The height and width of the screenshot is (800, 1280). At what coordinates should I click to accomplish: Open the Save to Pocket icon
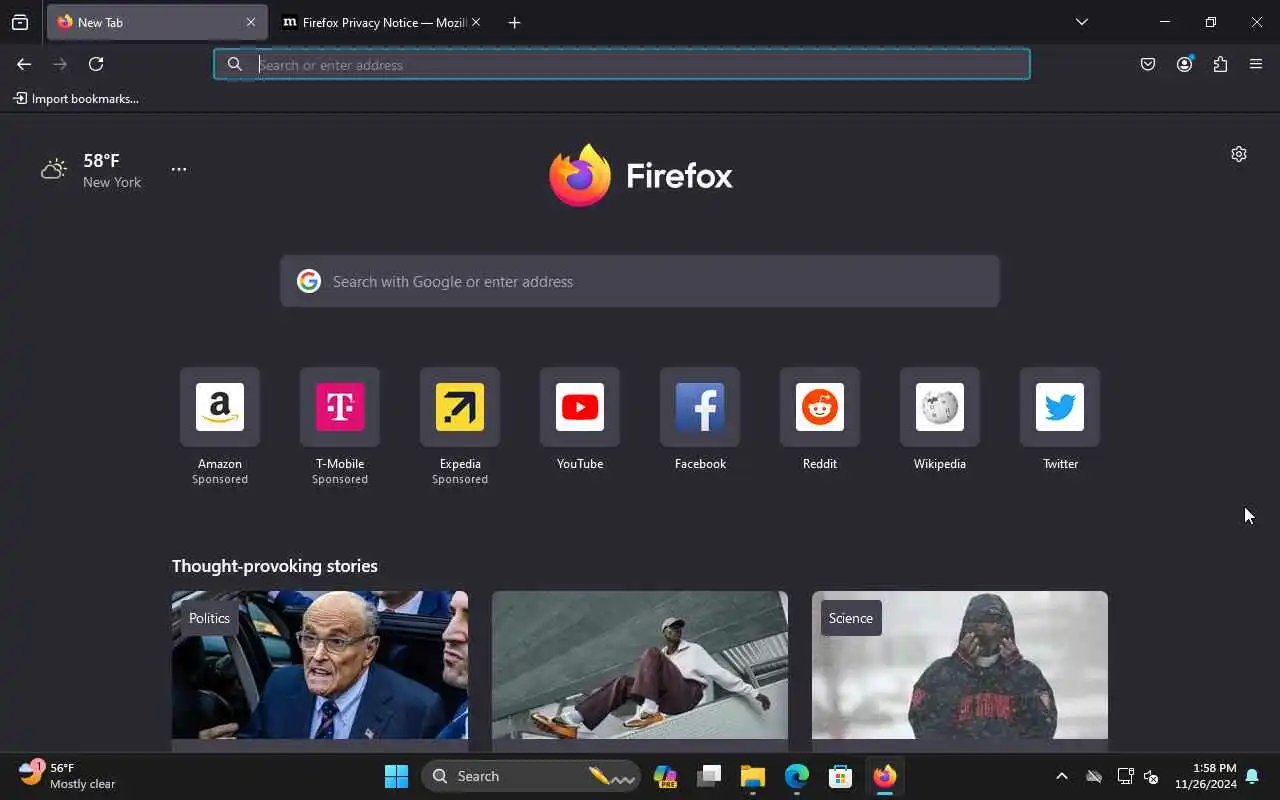click(1148, 64)
